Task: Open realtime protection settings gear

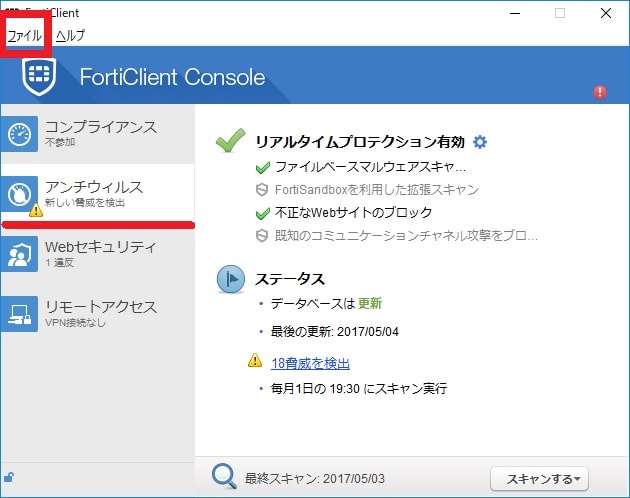Action: 480,142
